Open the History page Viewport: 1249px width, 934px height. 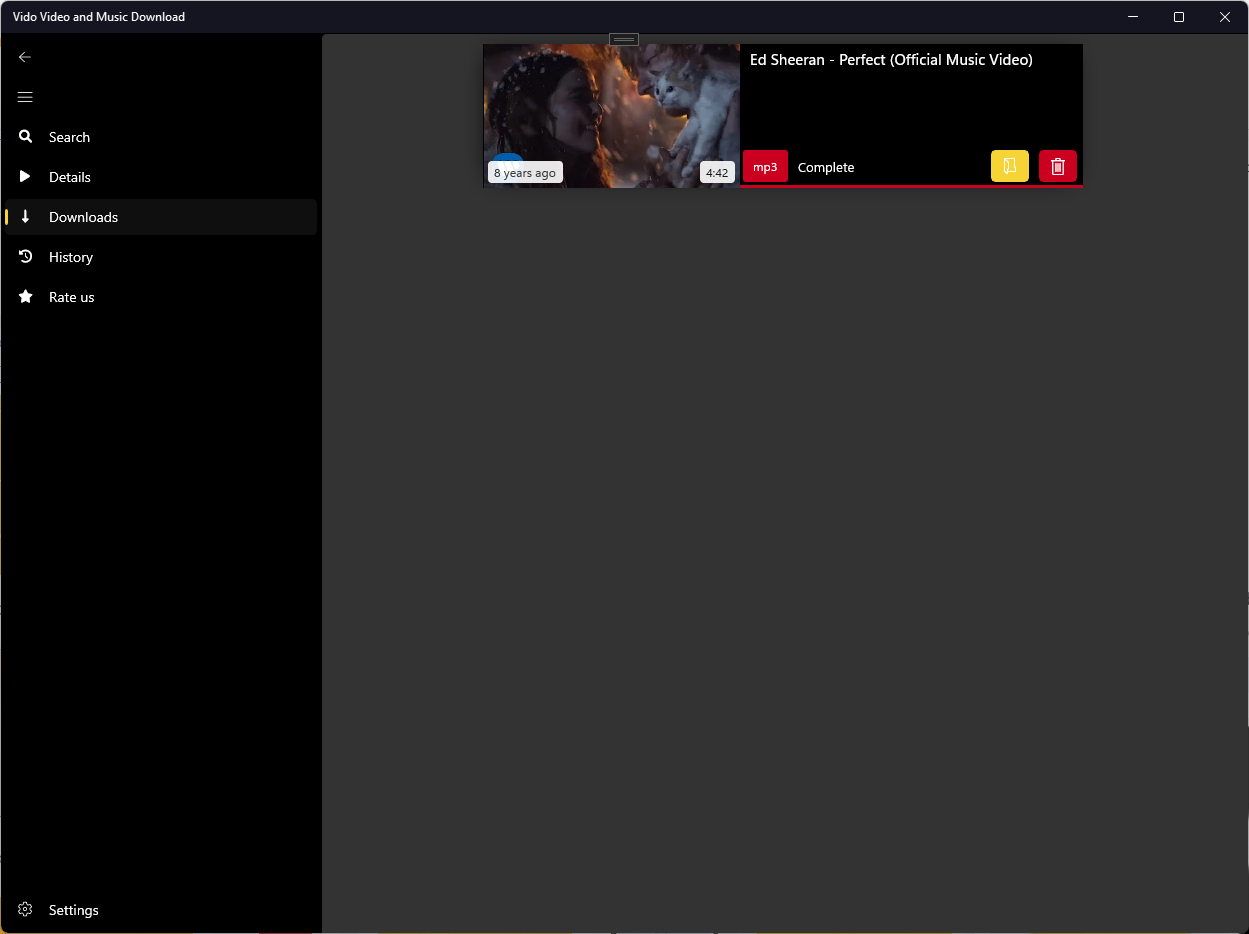point(161,257)
